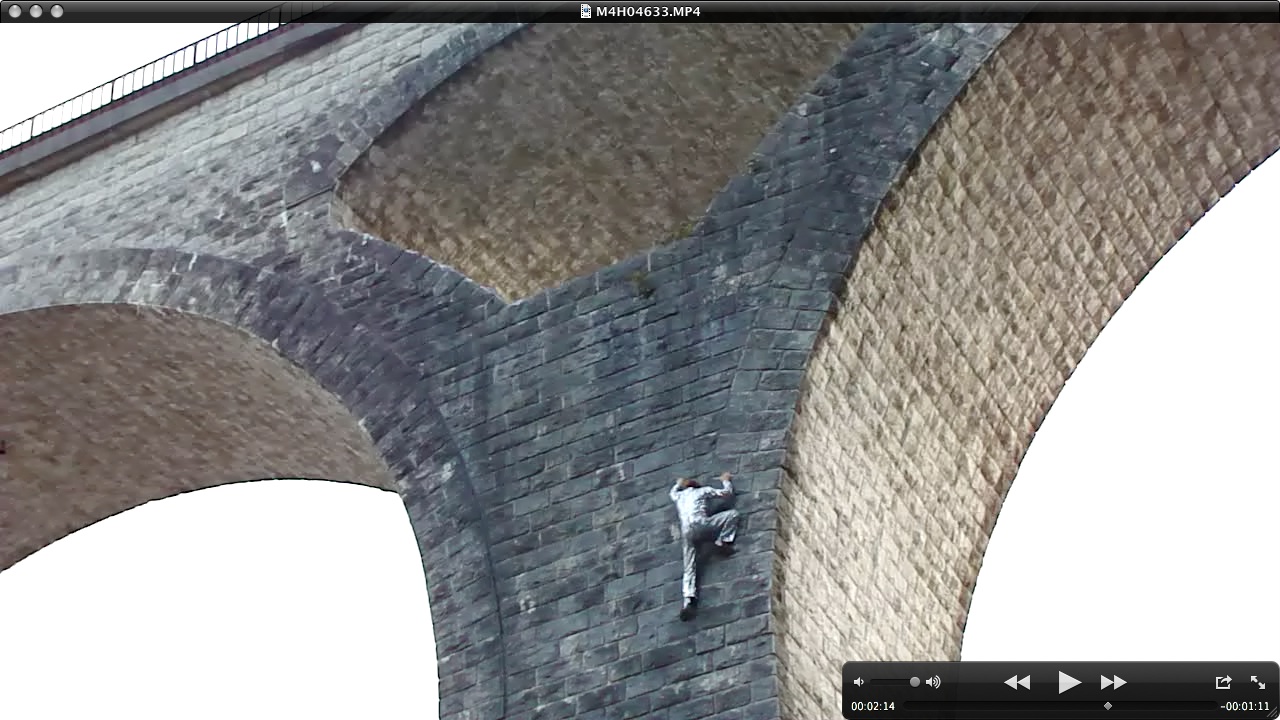The image size is (1280, 720).
Task: Zoom the video window with the third title-bar button
Action: (57, 11)
